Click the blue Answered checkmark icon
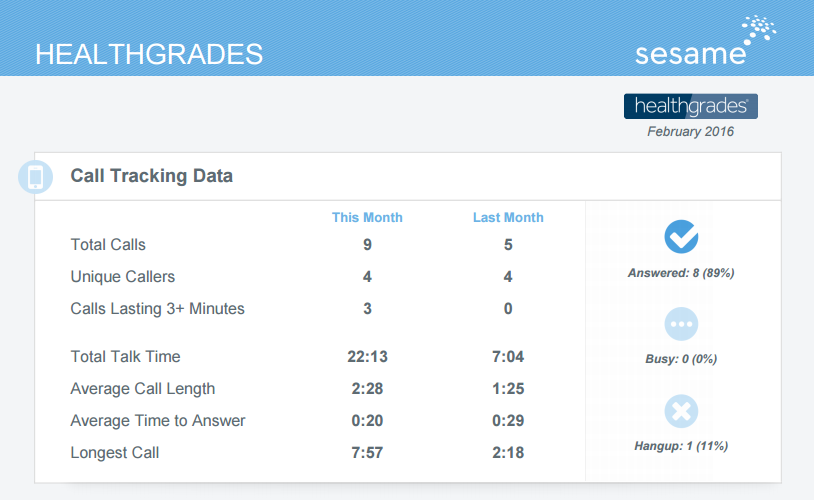 click(681, 237)
